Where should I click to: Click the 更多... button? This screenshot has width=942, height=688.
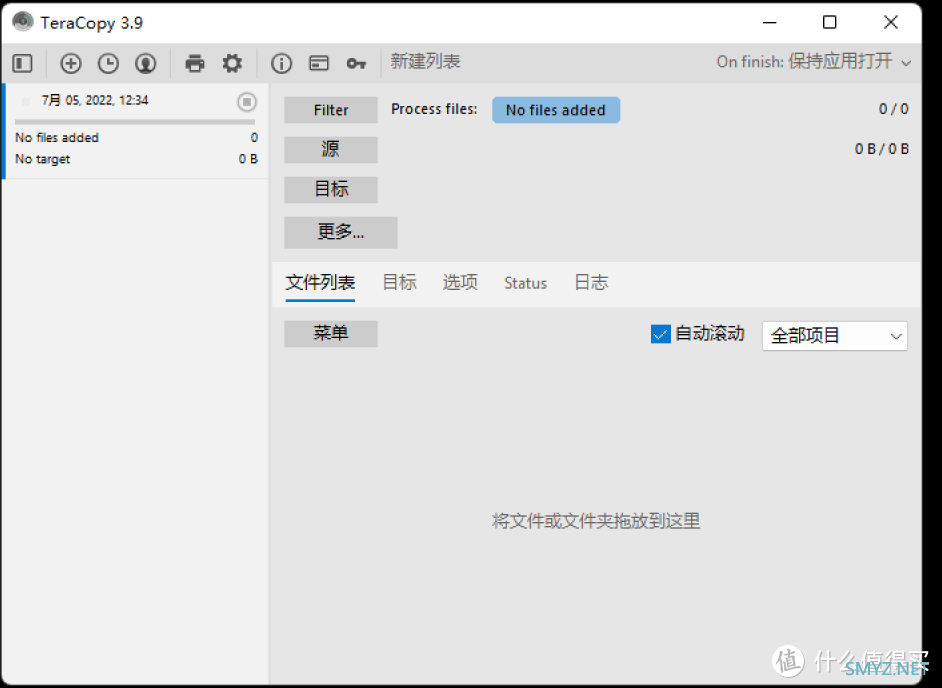point(341,232)
